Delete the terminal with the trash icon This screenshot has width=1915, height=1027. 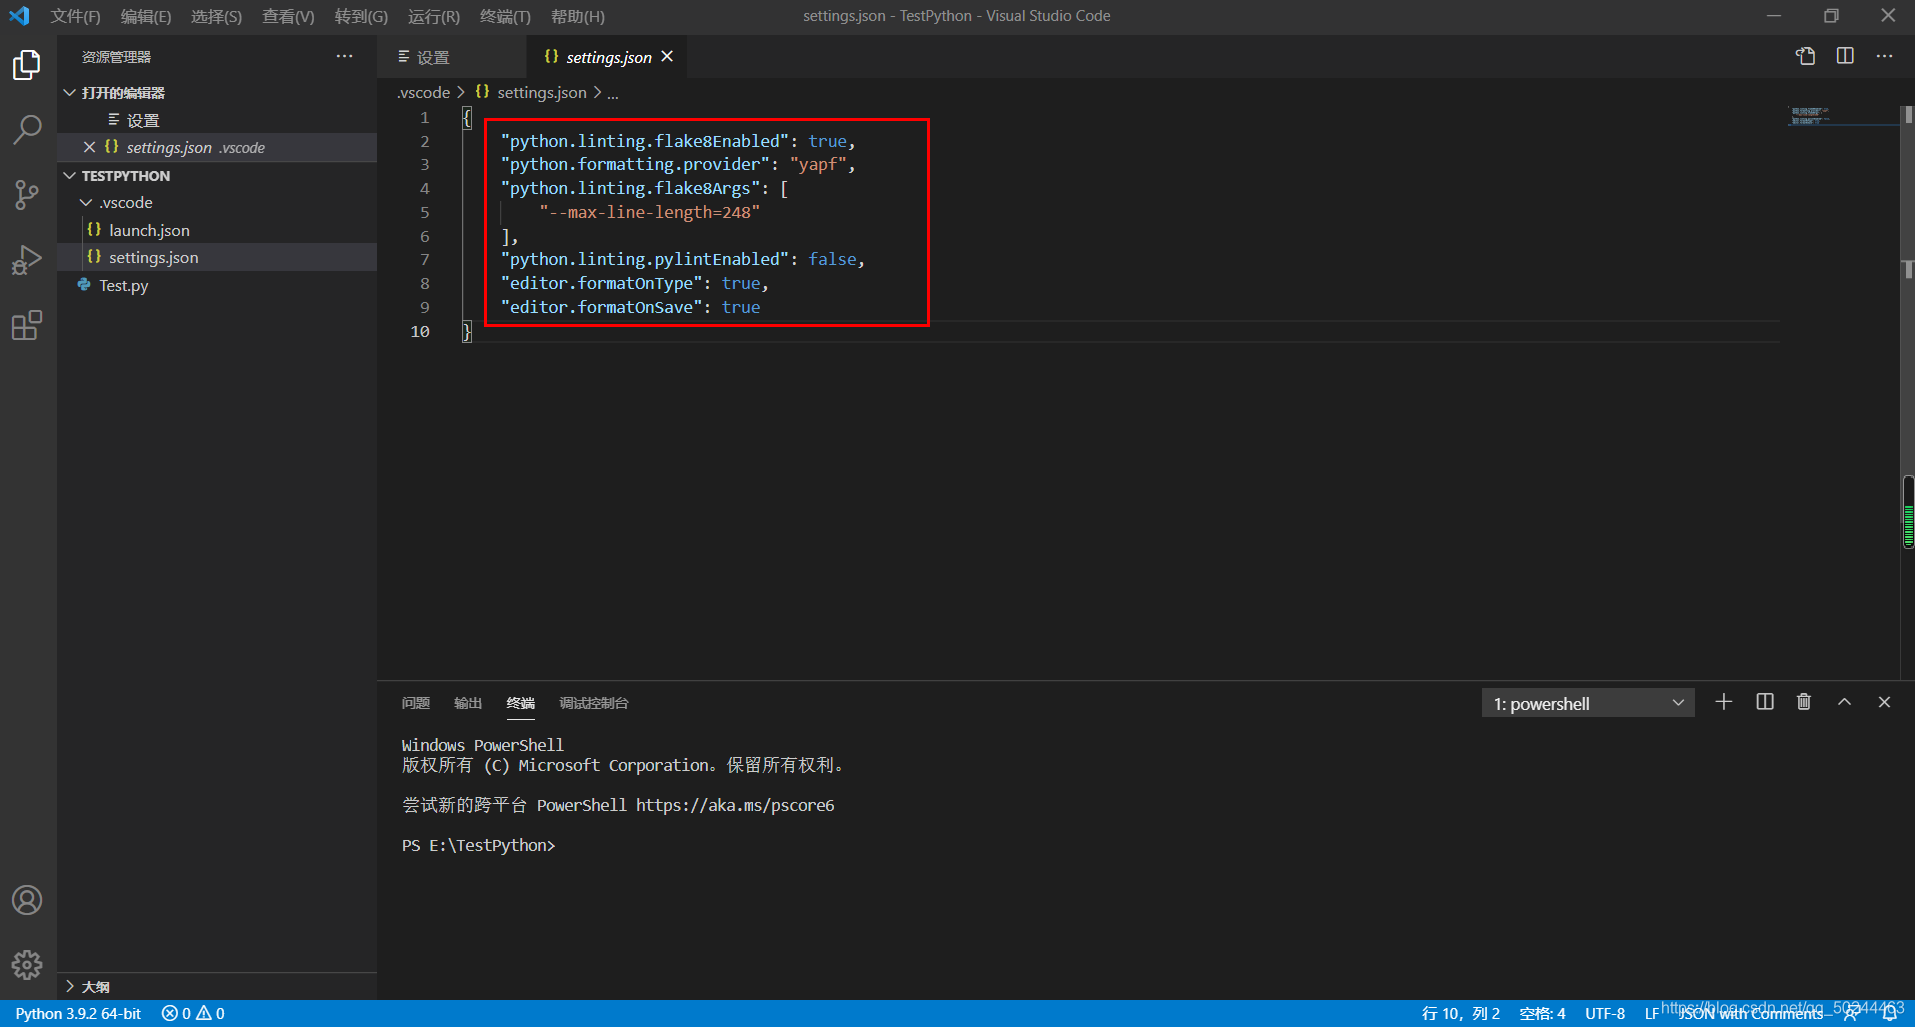tap(1804, 701)
